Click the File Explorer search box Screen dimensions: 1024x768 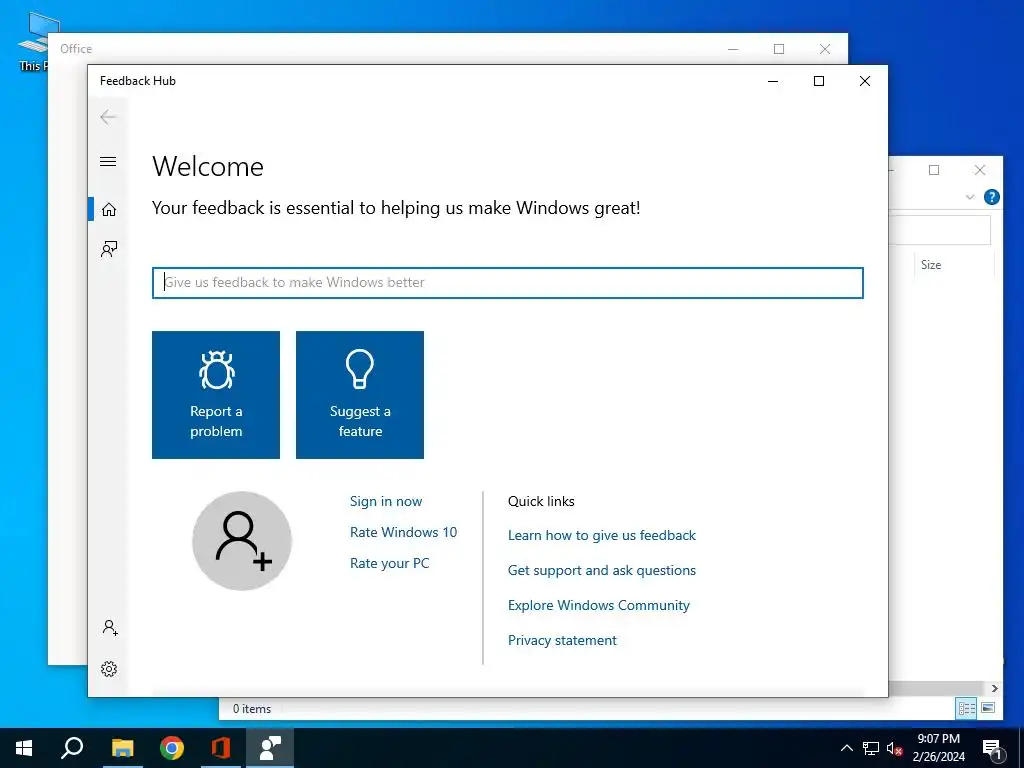tap(940, 231)
